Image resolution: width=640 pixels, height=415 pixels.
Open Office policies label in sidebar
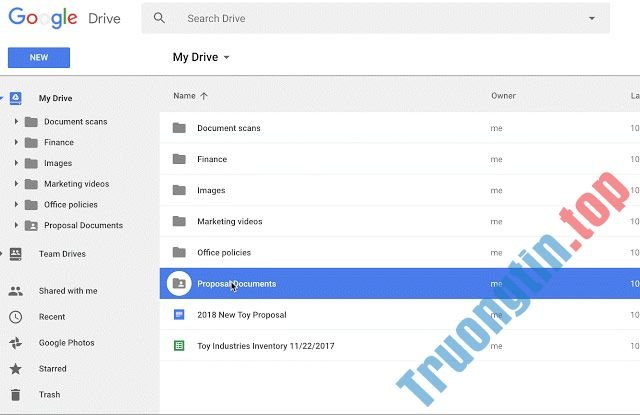(71, 205)
